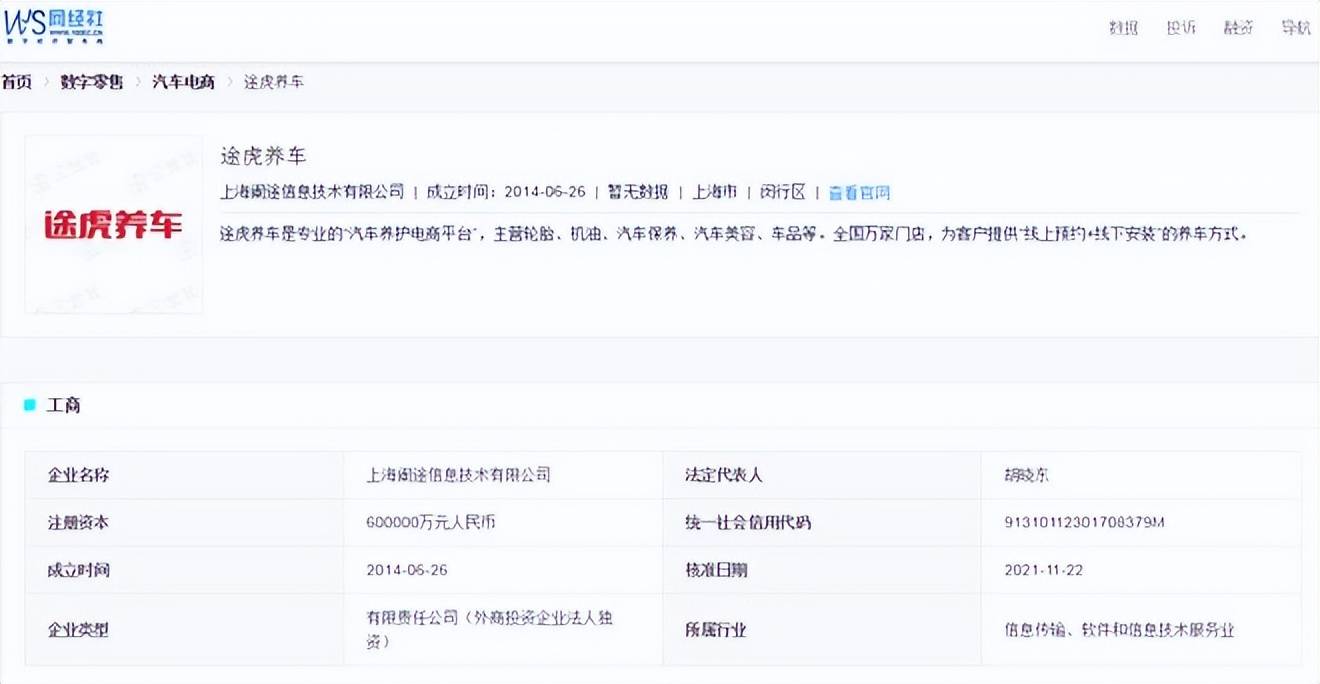Go to 融资 in the top navigation
The width and height of the screenshot is (1320, 684).
1238,28
